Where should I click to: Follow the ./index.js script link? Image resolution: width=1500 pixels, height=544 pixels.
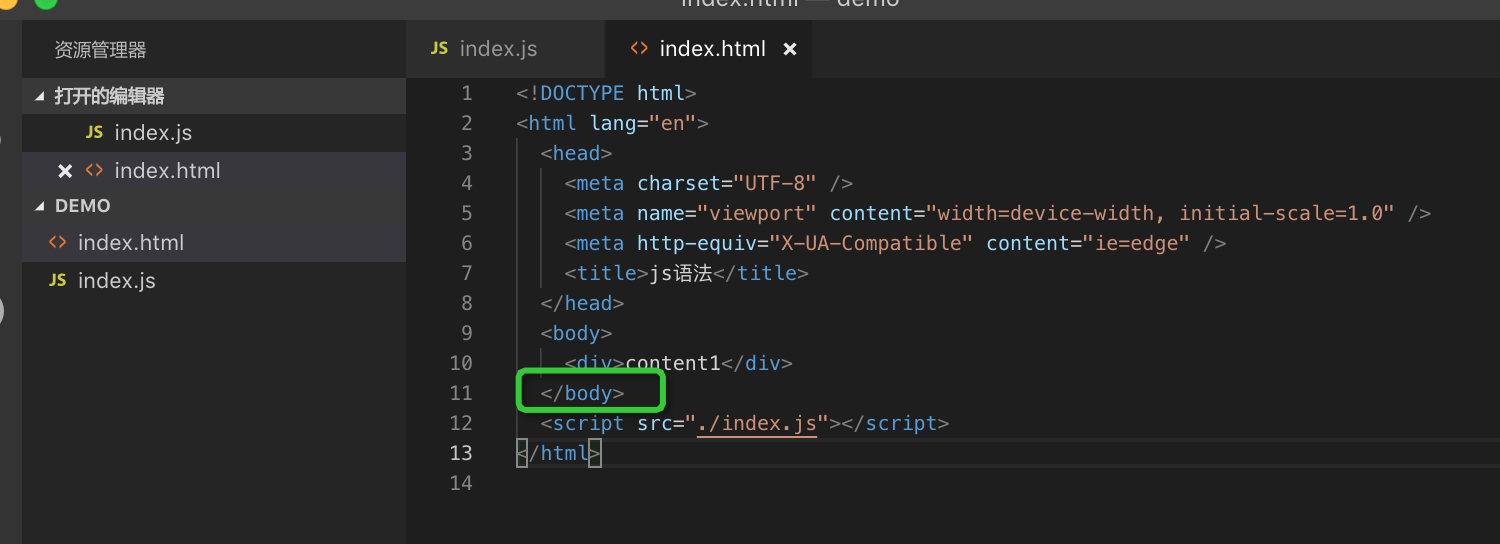click(757, 423)
